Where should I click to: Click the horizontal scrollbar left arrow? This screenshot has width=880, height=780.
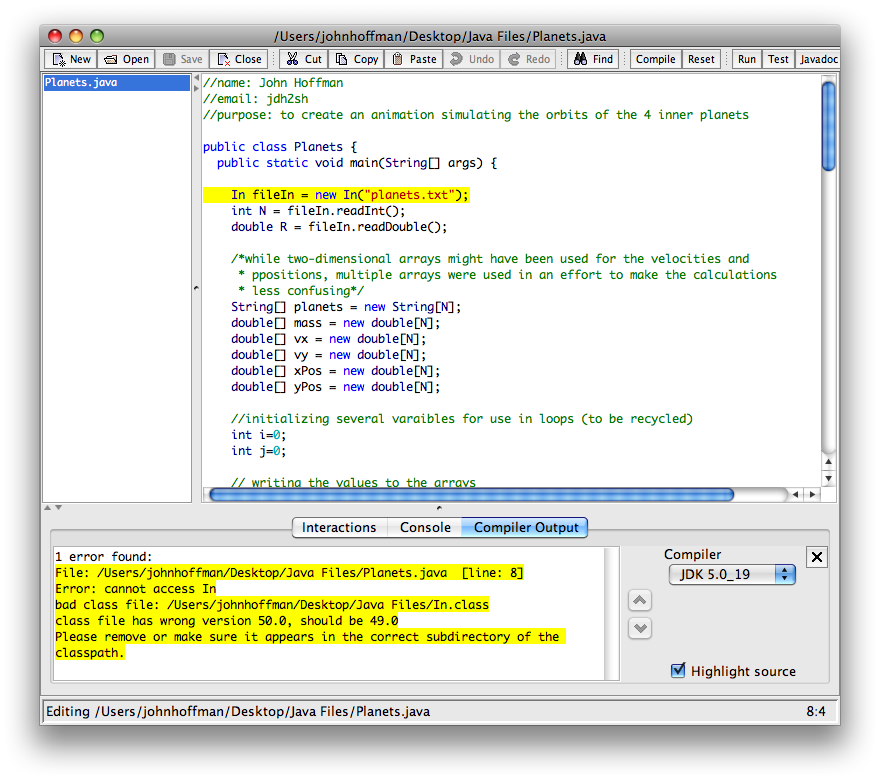795,494
